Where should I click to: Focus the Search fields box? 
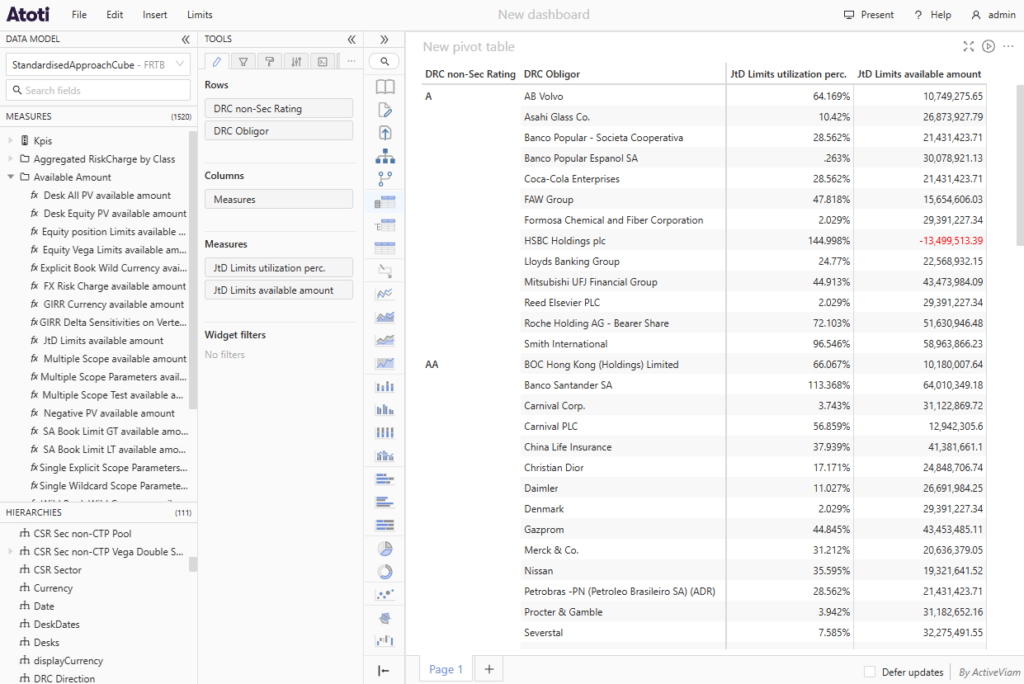[x=98, y=90]
